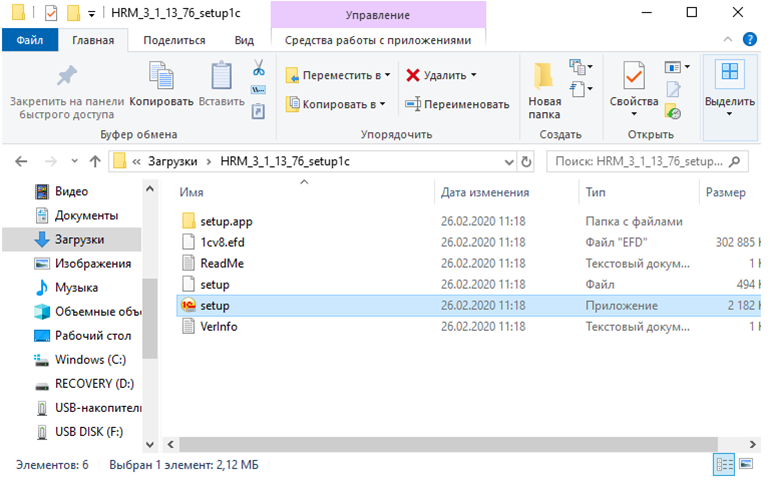Image resolution: width=774 pixels, height=483 pixels.
Task: Refresh the current folder view
Action: [527, 161]
